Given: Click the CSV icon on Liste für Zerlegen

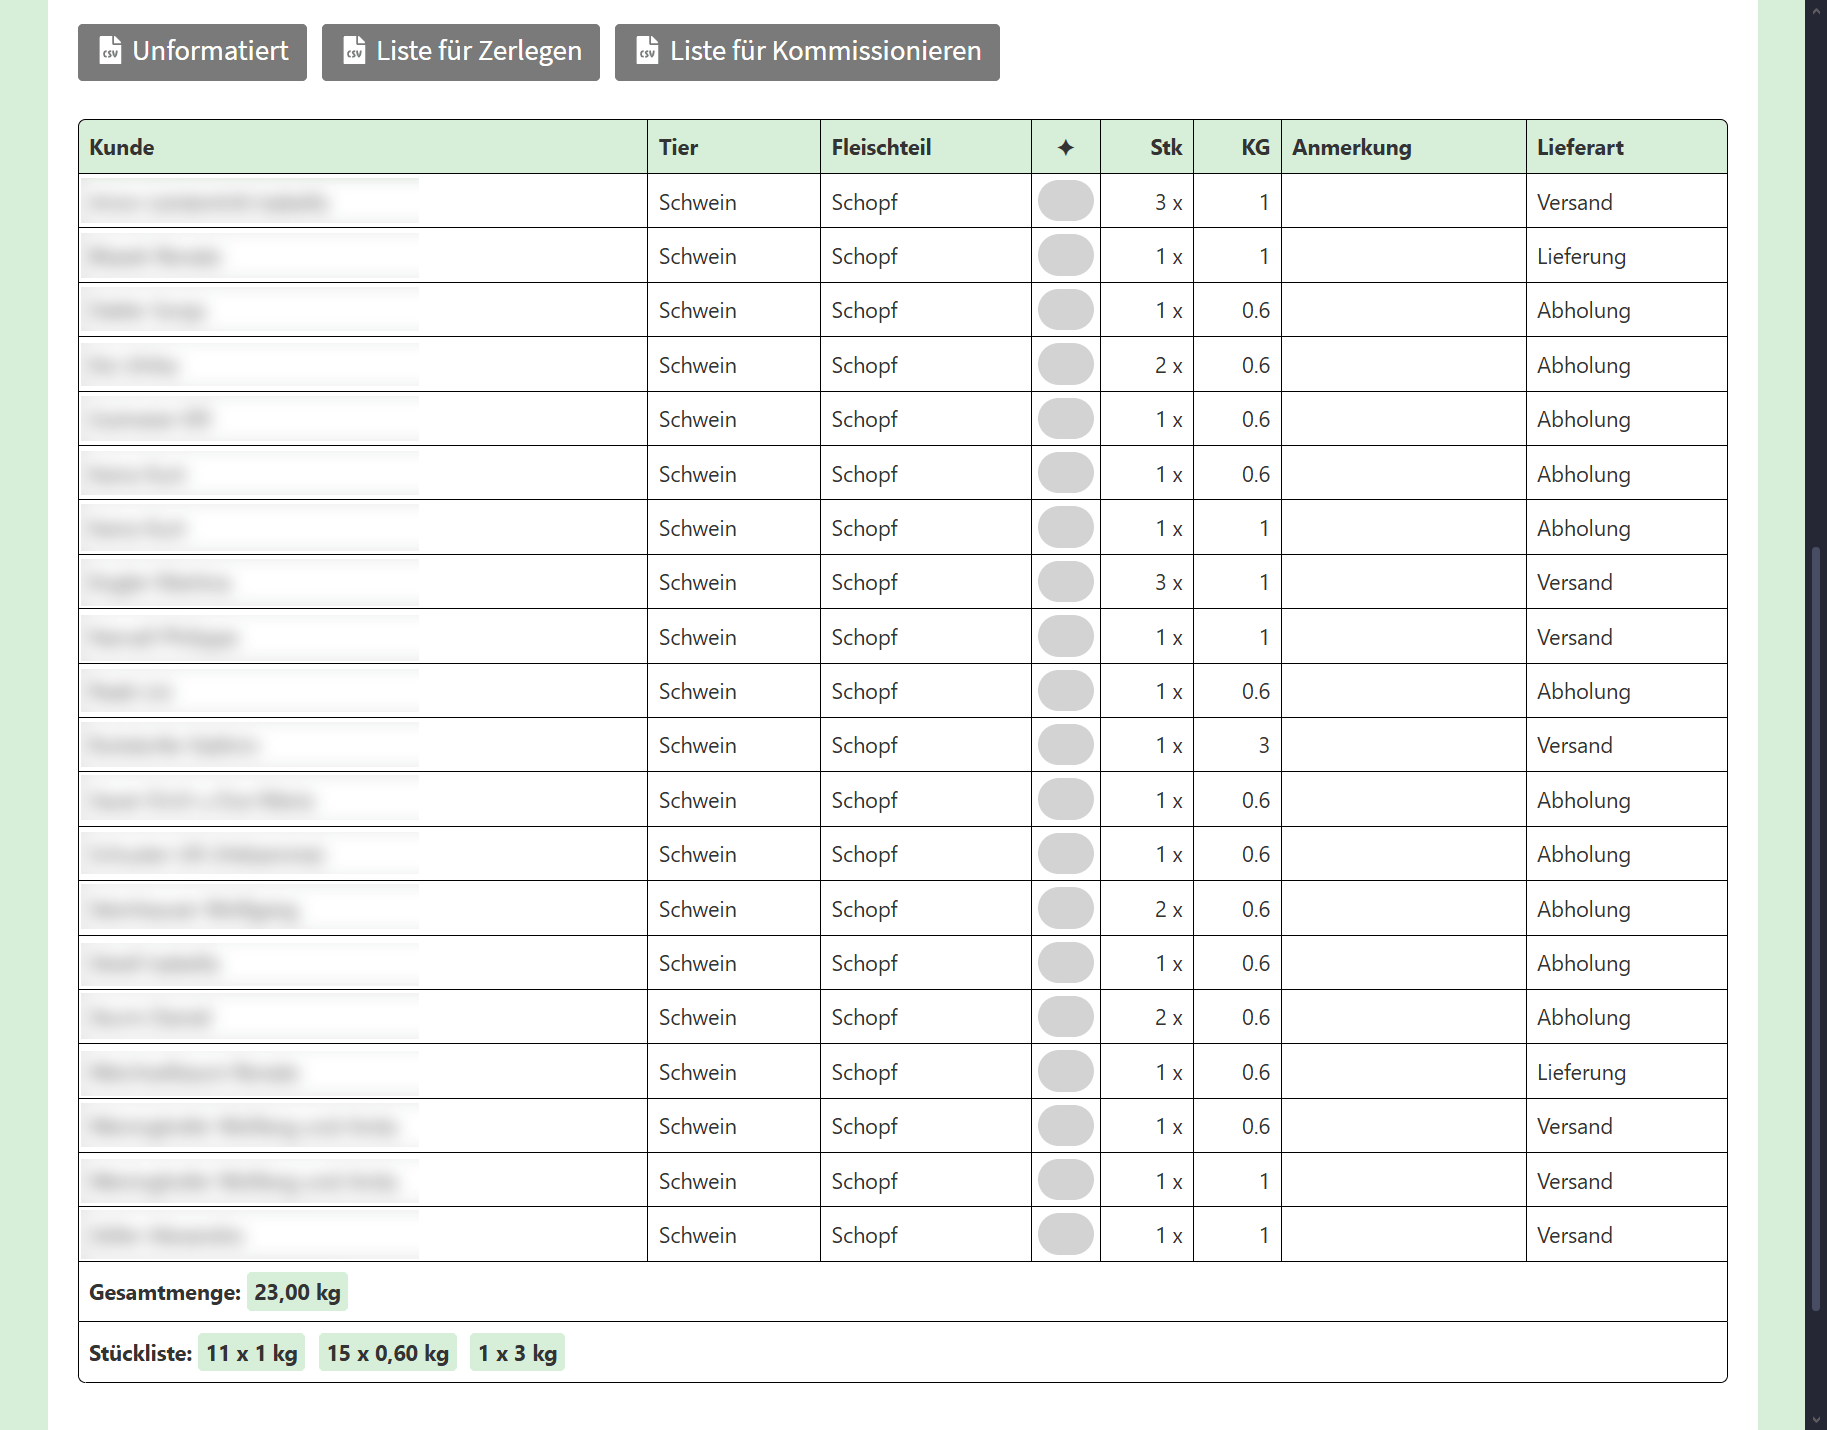Looking at the screenshot, I should [354, 51].
